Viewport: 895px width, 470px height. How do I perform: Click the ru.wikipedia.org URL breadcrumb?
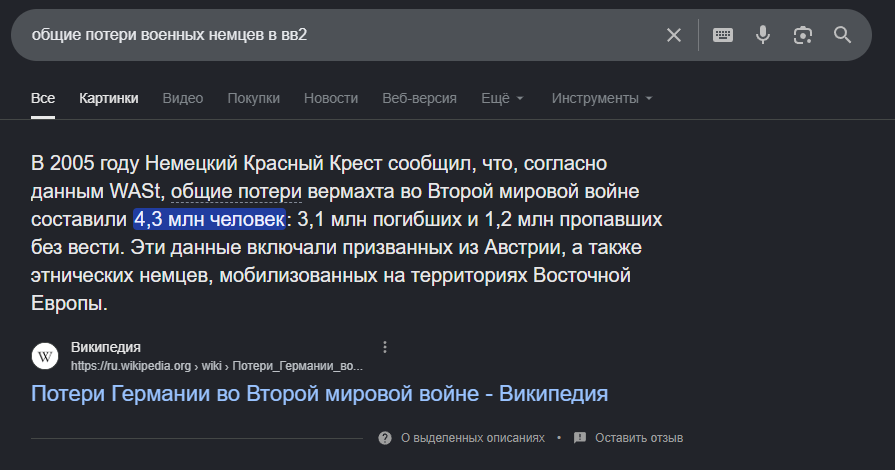pyautogui.click(x=216, y=365)
